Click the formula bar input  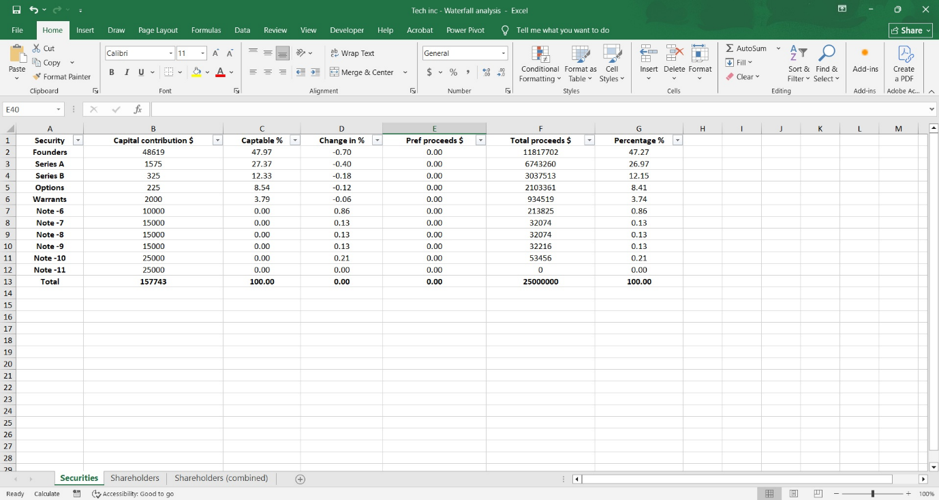[539, 110]
